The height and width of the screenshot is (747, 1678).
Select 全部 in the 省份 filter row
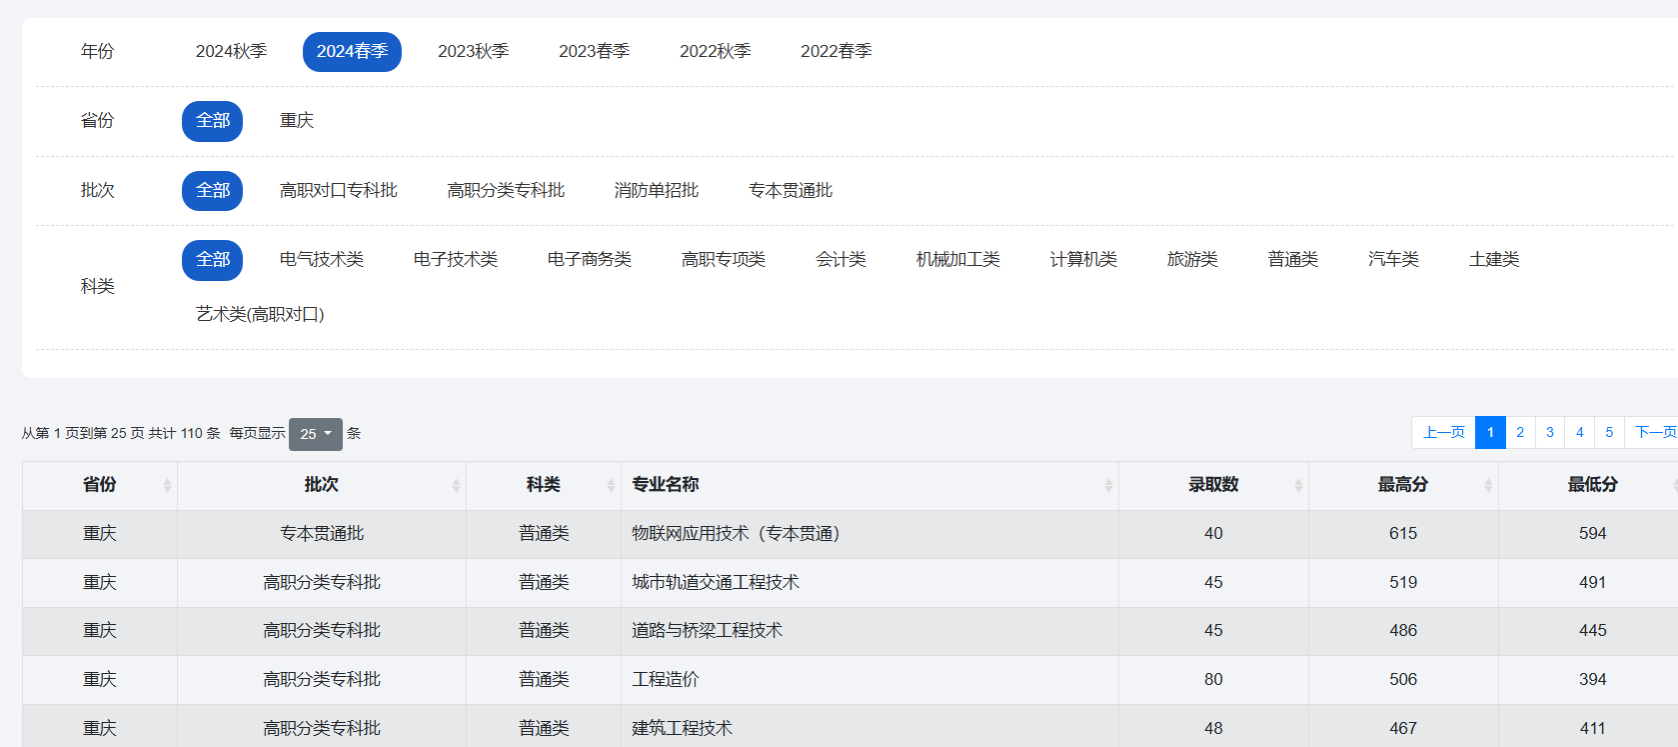(212, 121)
